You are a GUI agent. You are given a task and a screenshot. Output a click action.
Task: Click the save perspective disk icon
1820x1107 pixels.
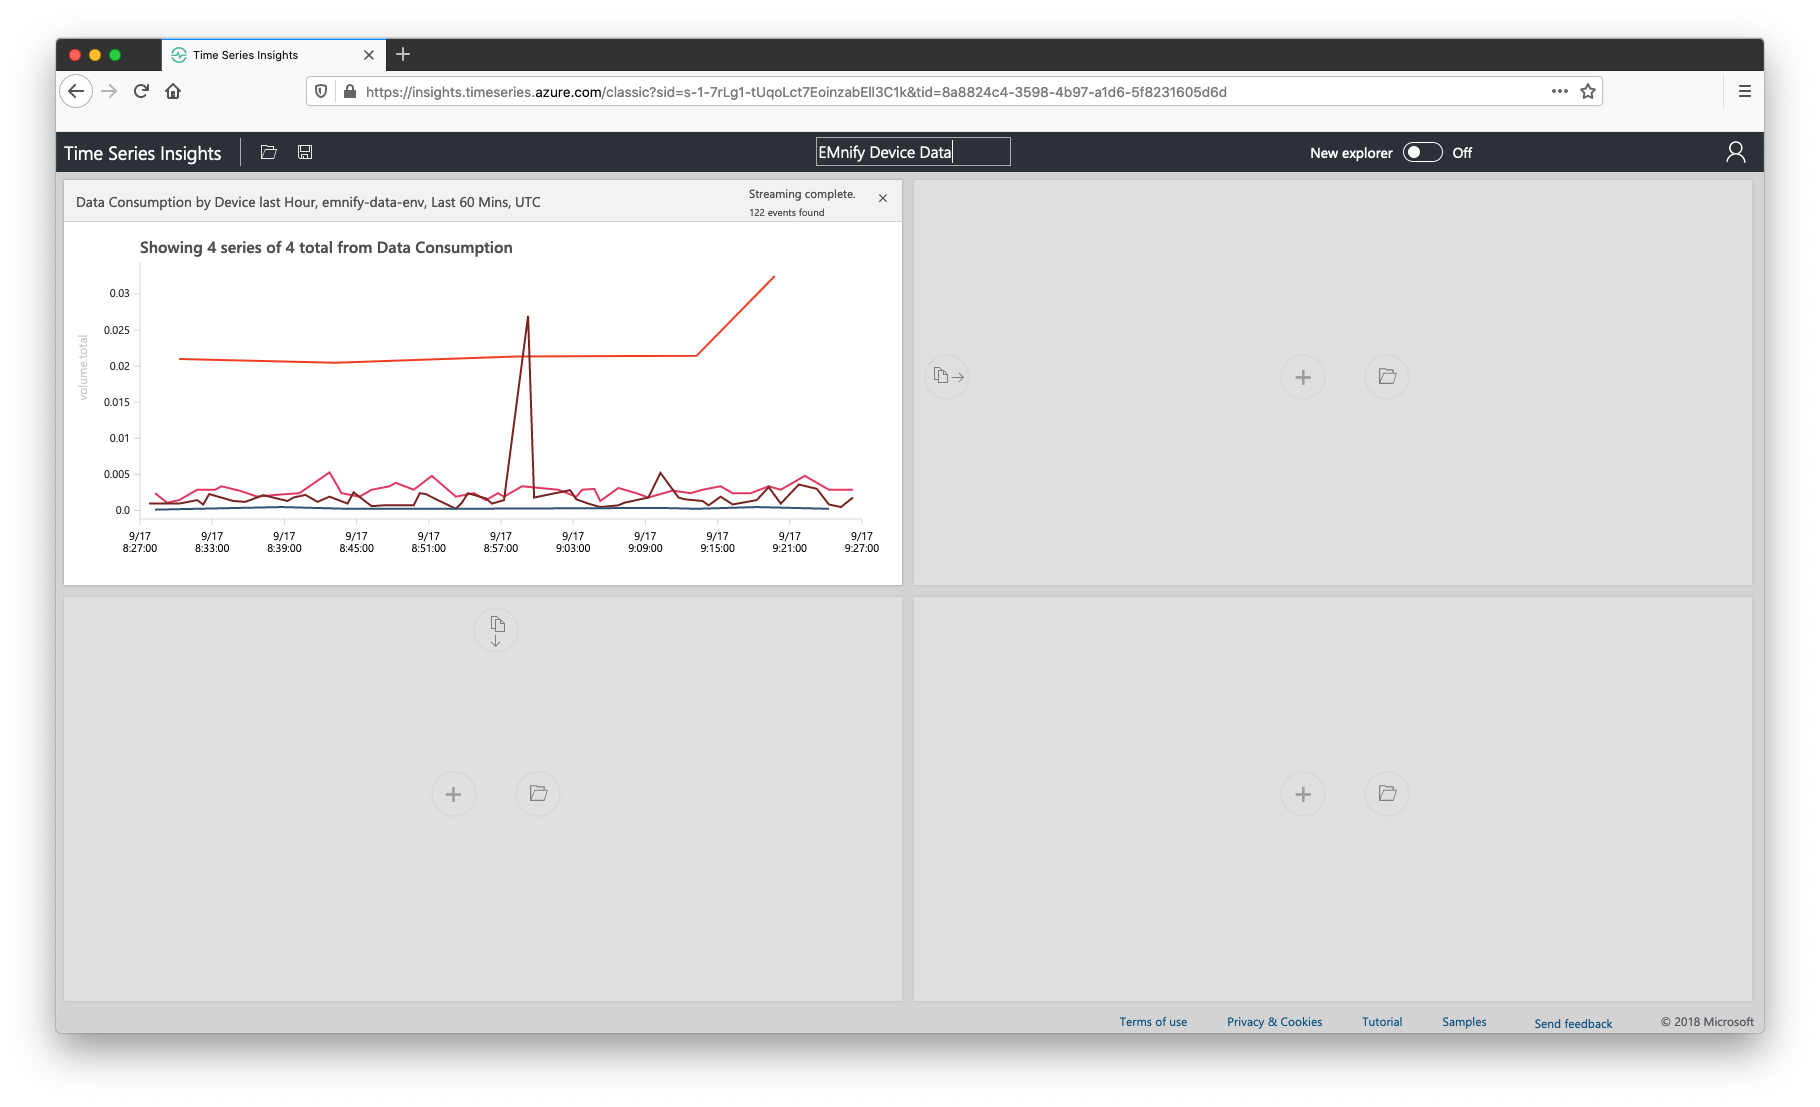point(305,152)
